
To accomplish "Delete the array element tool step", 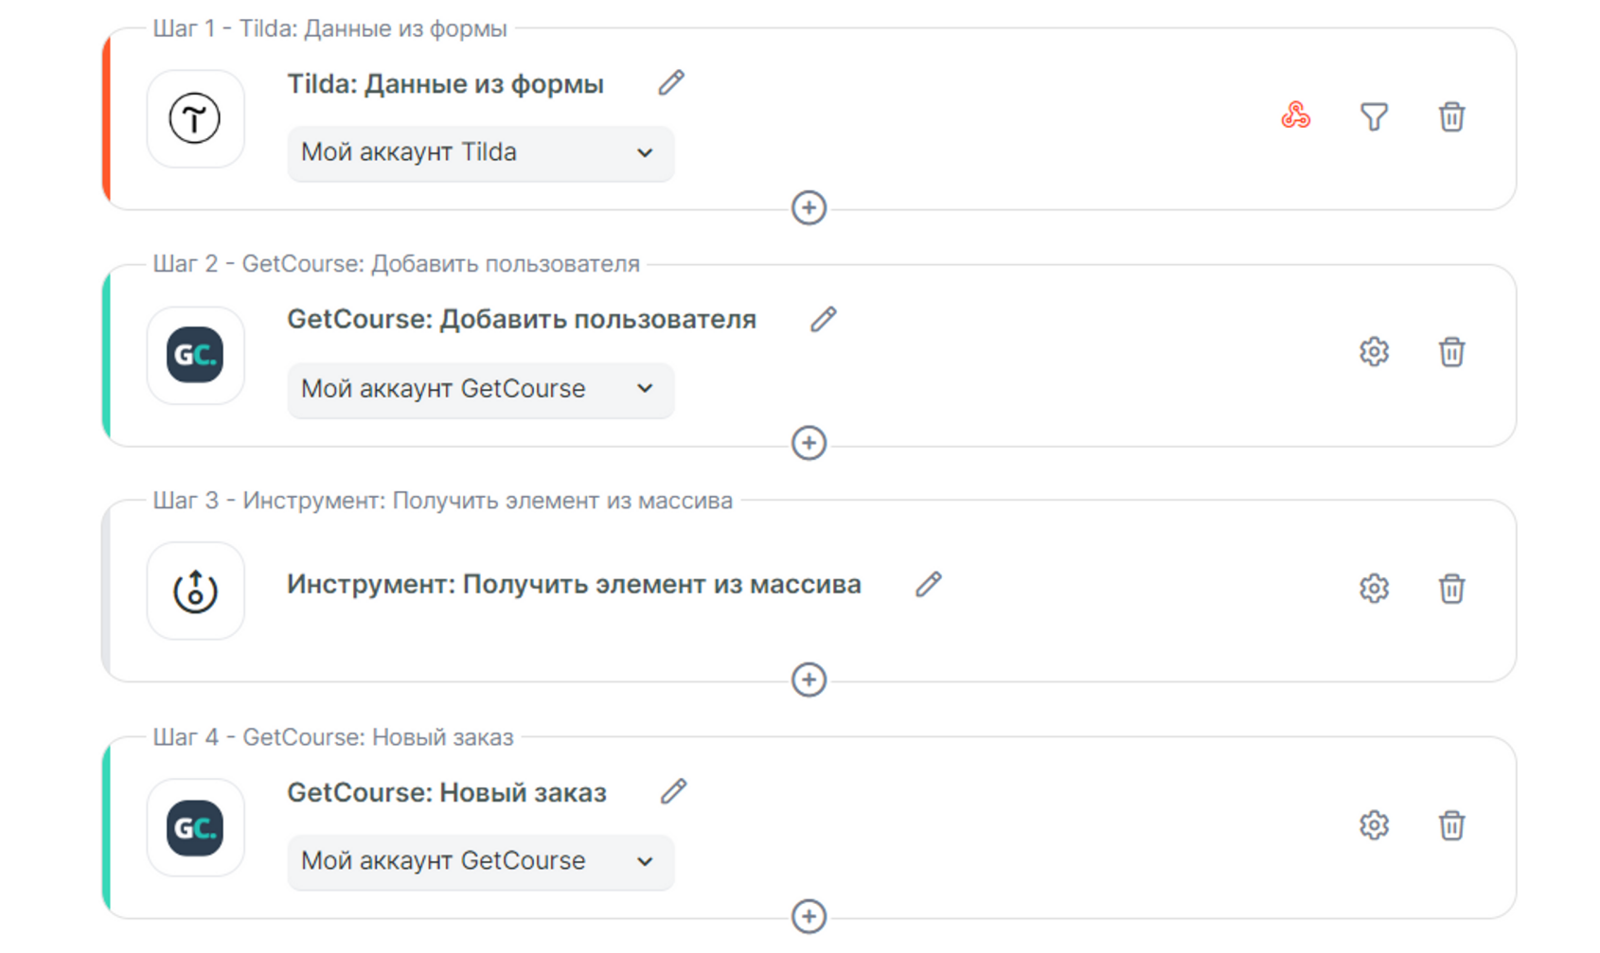I will point(1451,588).
